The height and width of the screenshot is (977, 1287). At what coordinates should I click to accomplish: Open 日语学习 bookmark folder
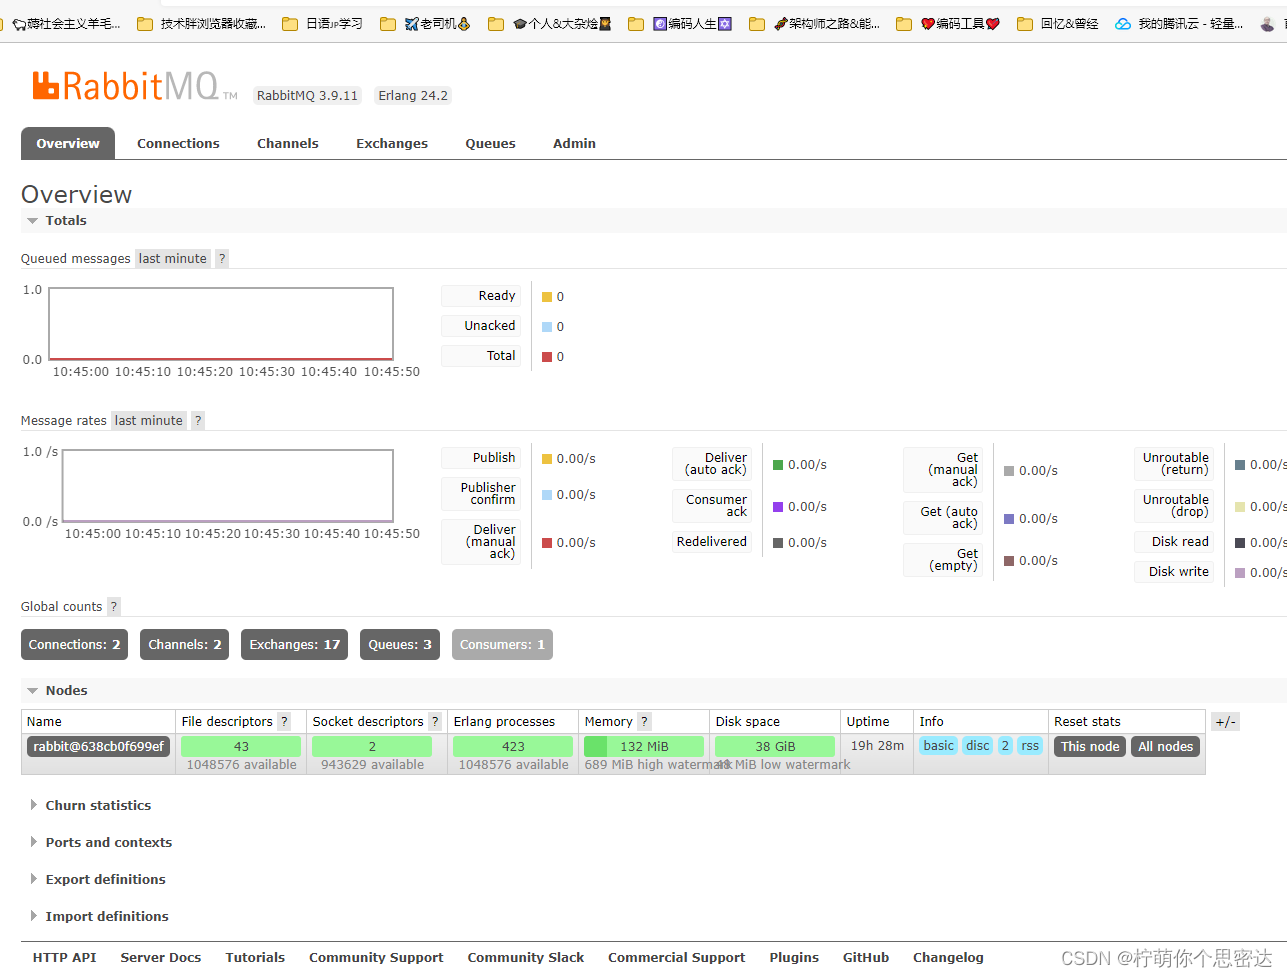[323, 23]
